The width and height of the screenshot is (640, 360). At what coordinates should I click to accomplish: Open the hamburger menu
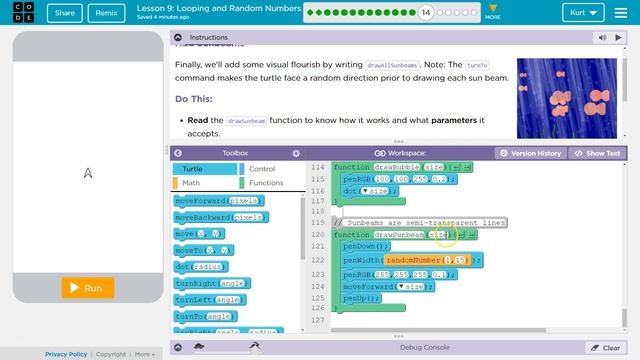tap(620, 13)
